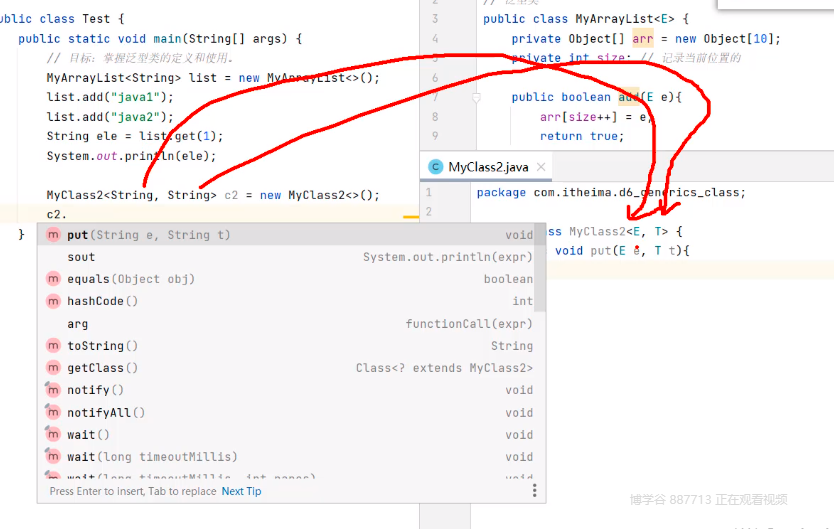This screenshot has width=834, height=529.
Task: Select notify() completion entry
Action: (x=286, y=390)
